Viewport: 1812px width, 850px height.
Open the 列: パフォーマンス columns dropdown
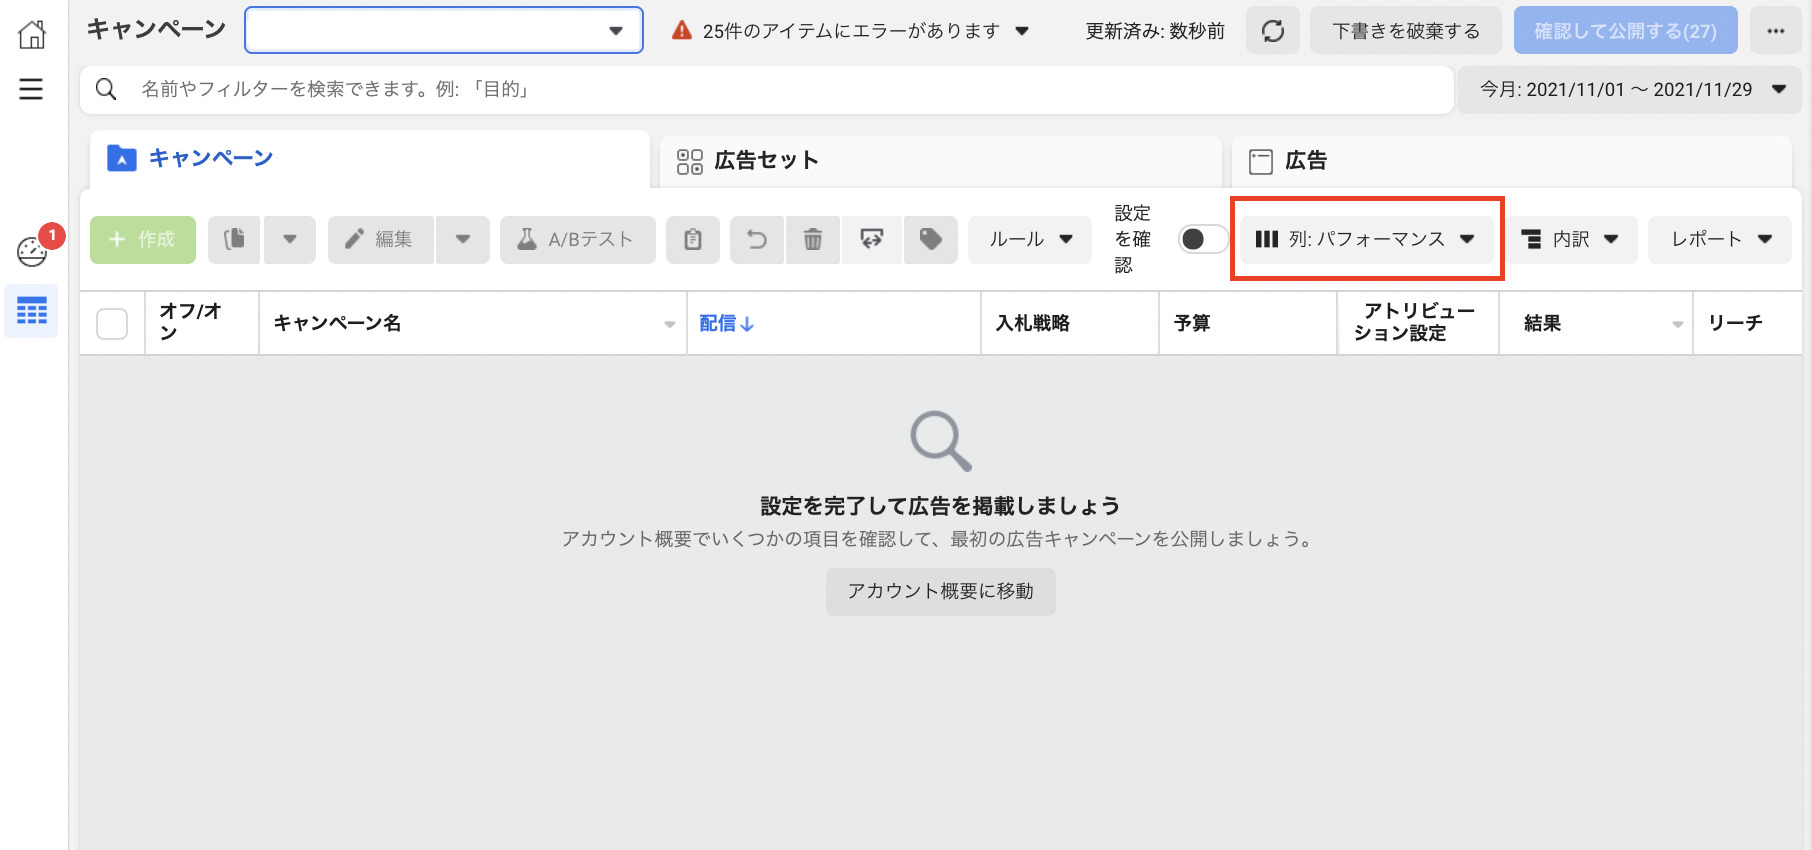click(x=1366, y=240)
